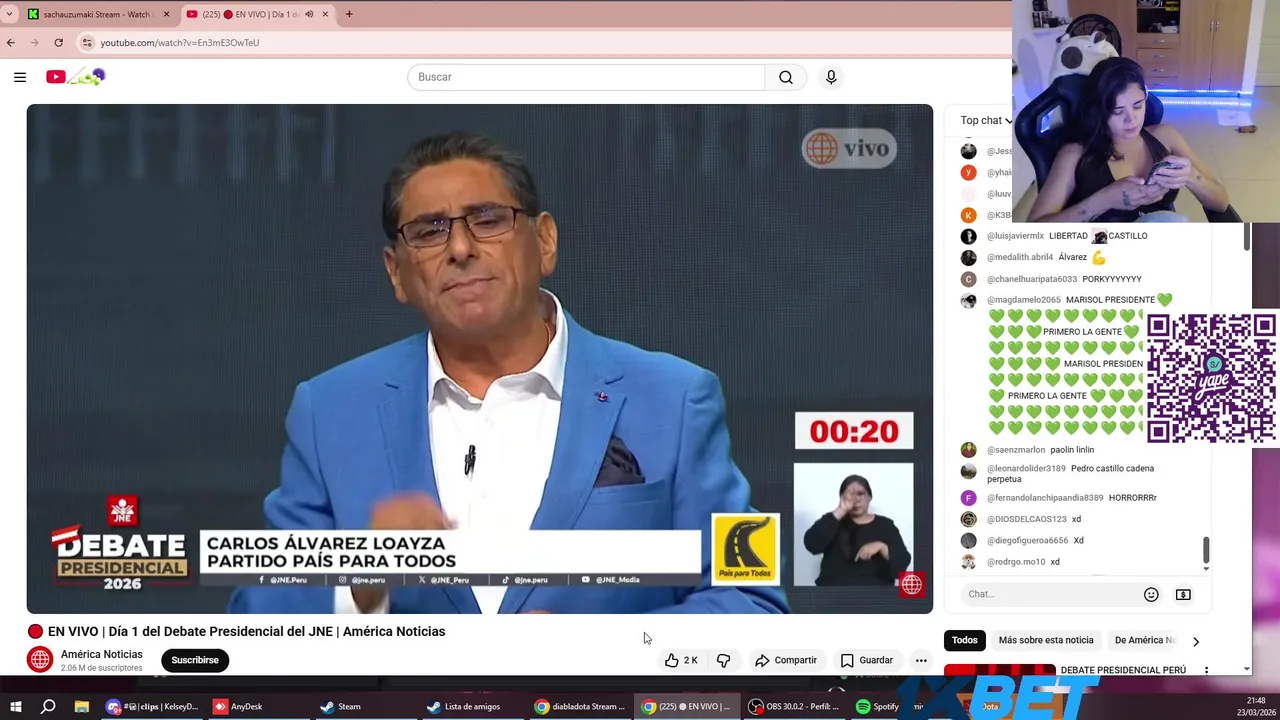Open the clips KelseyD taskbar window

[153, 706]
